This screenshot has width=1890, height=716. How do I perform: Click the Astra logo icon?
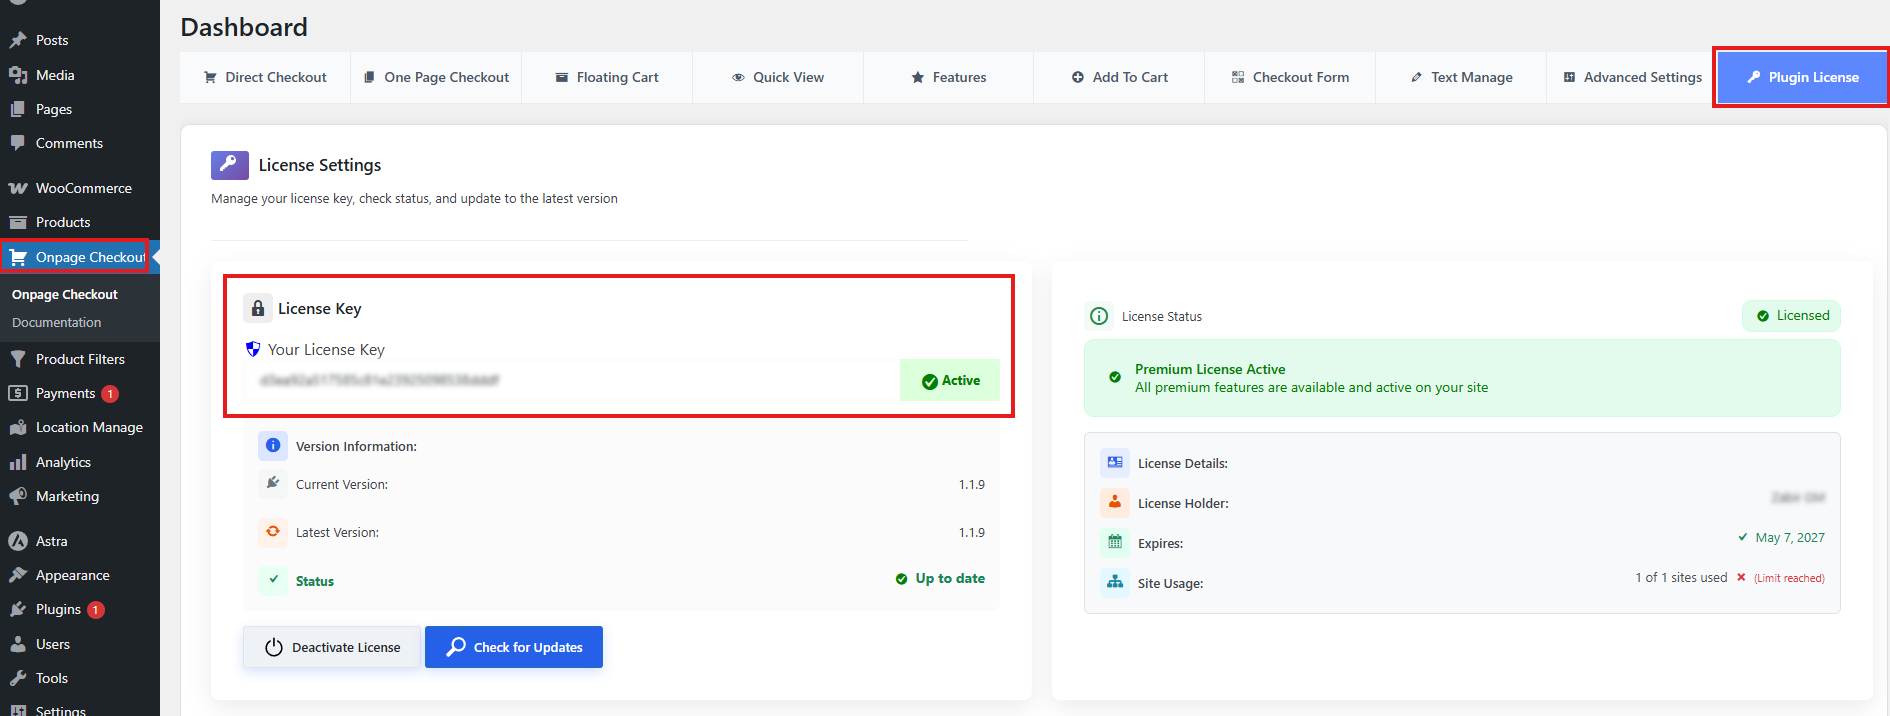[x=18, y=541]
